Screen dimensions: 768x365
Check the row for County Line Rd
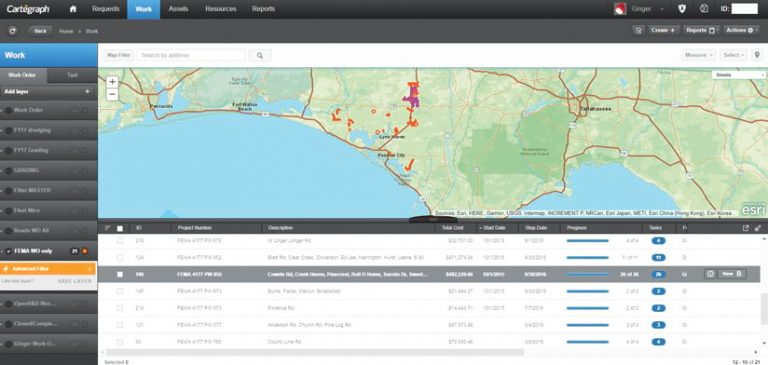[x=120, y=341]
